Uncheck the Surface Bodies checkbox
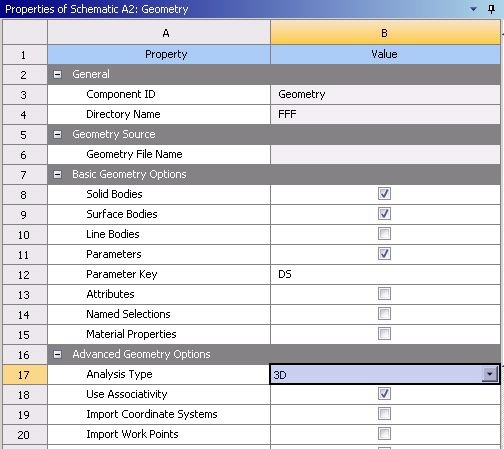The width and height of the screenshot is (504, 449). pos(384,214)
